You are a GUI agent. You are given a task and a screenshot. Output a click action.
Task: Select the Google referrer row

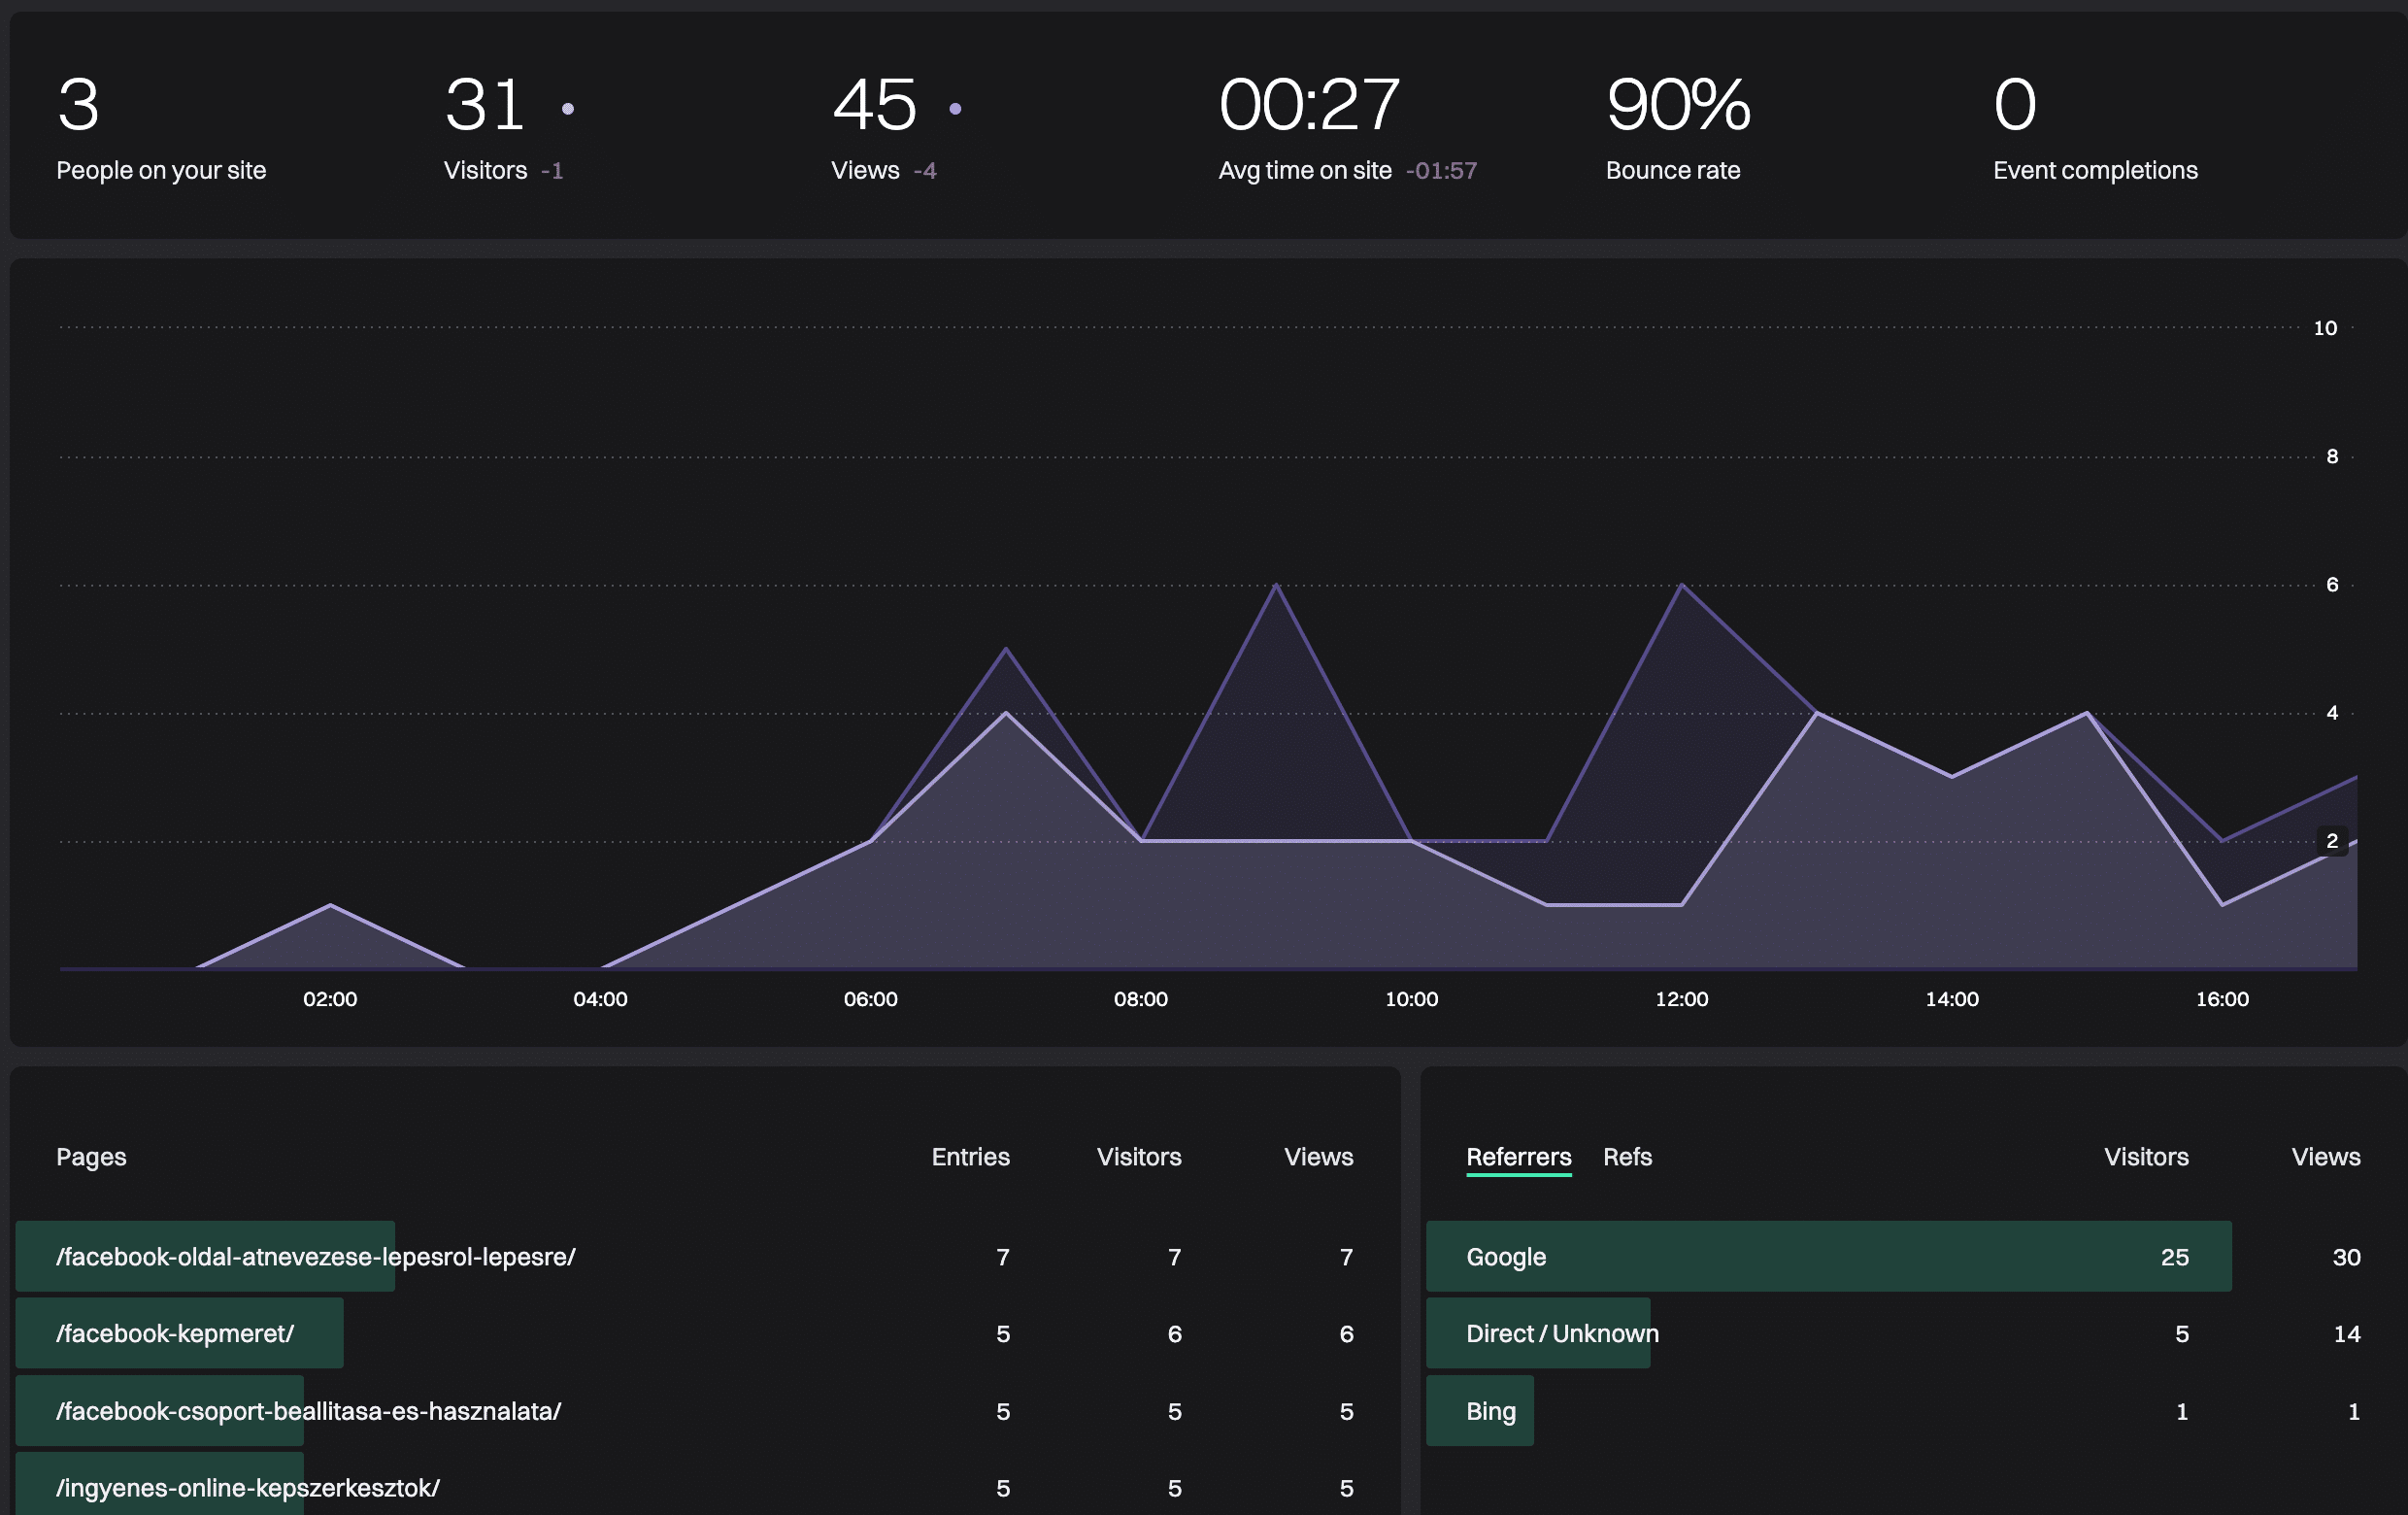click(x=1912, y=1256)
